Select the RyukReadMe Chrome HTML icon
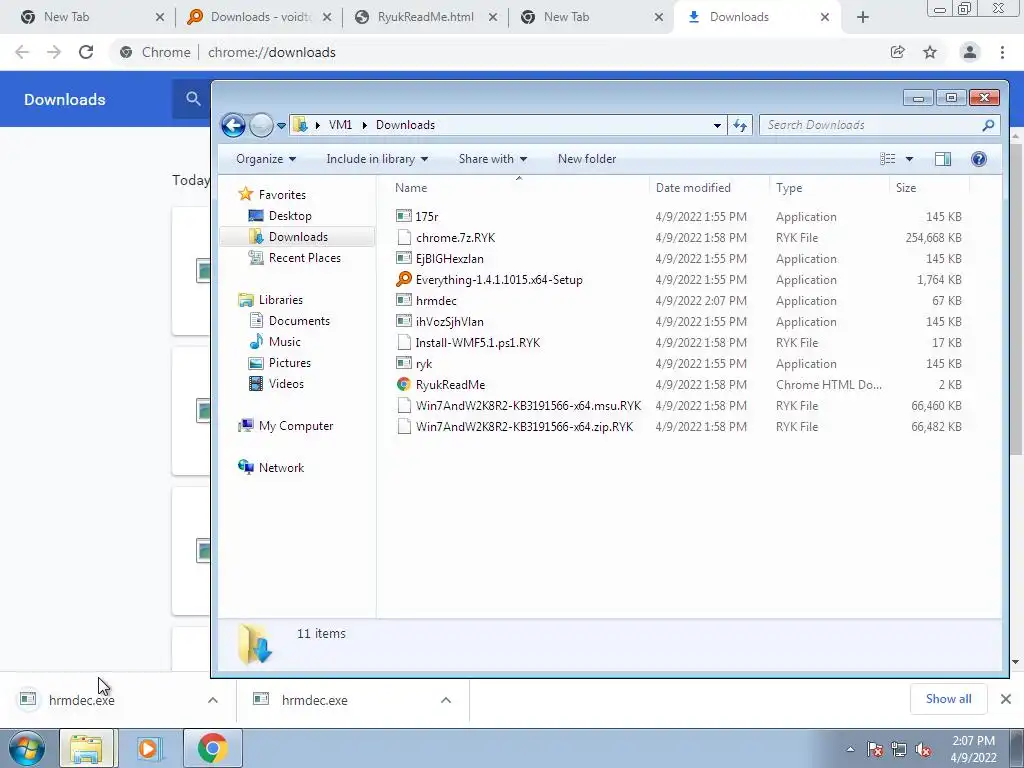This screenshot has width=1024, height=768. pyautogui.click(x=404, y=384)
